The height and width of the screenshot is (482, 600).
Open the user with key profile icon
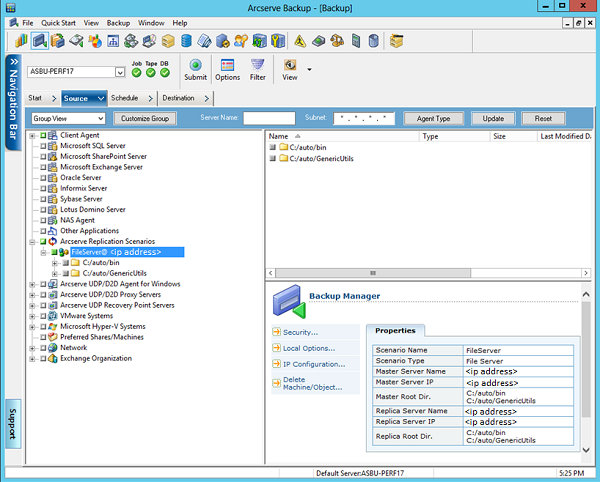click(241, 41)
